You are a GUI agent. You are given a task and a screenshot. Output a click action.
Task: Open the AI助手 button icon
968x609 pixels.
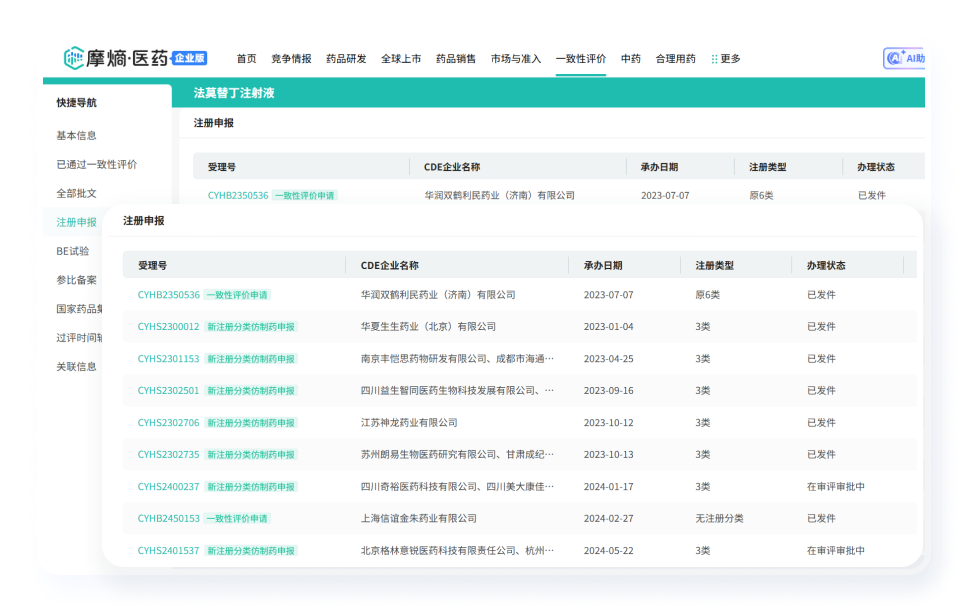pos(894,59)
